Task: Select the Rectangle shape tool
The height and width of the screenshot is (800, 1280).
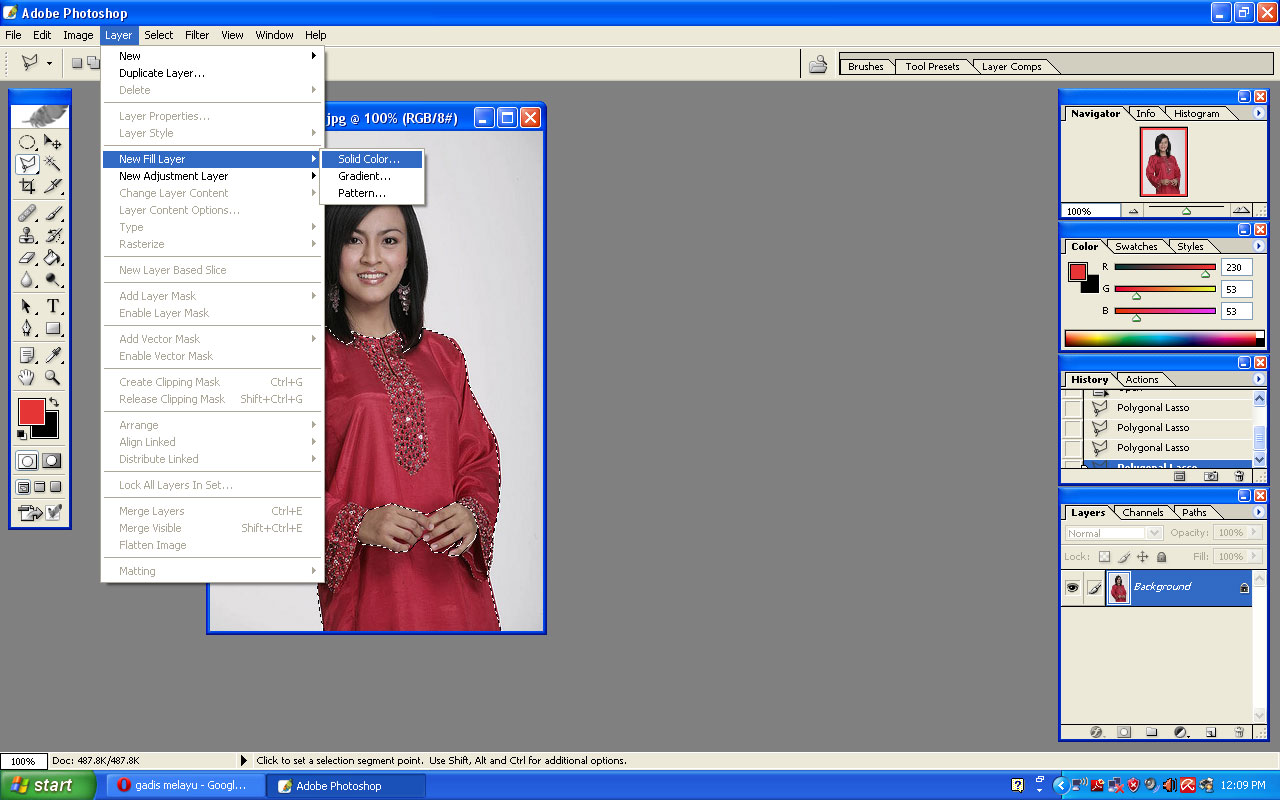Action: (x=53, y=328)
